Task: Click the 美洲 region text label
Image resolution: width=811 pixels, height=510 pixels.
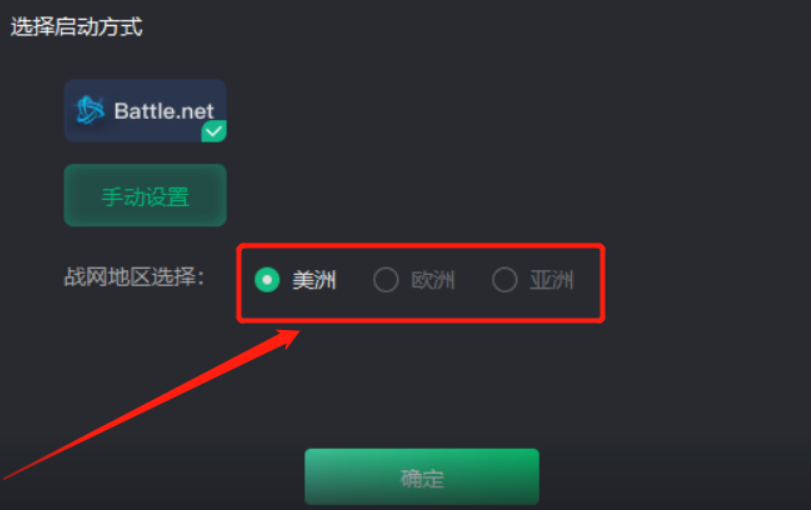Action: (x=314, y=280)
